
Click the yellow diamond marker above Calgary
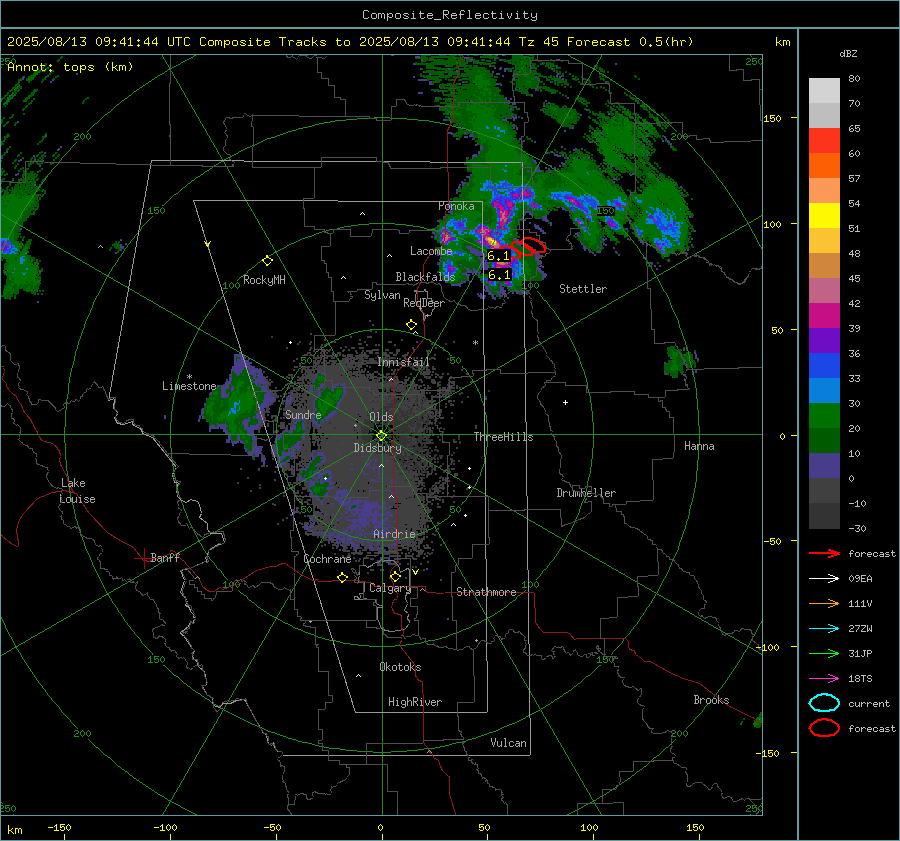tap(395, 576)
